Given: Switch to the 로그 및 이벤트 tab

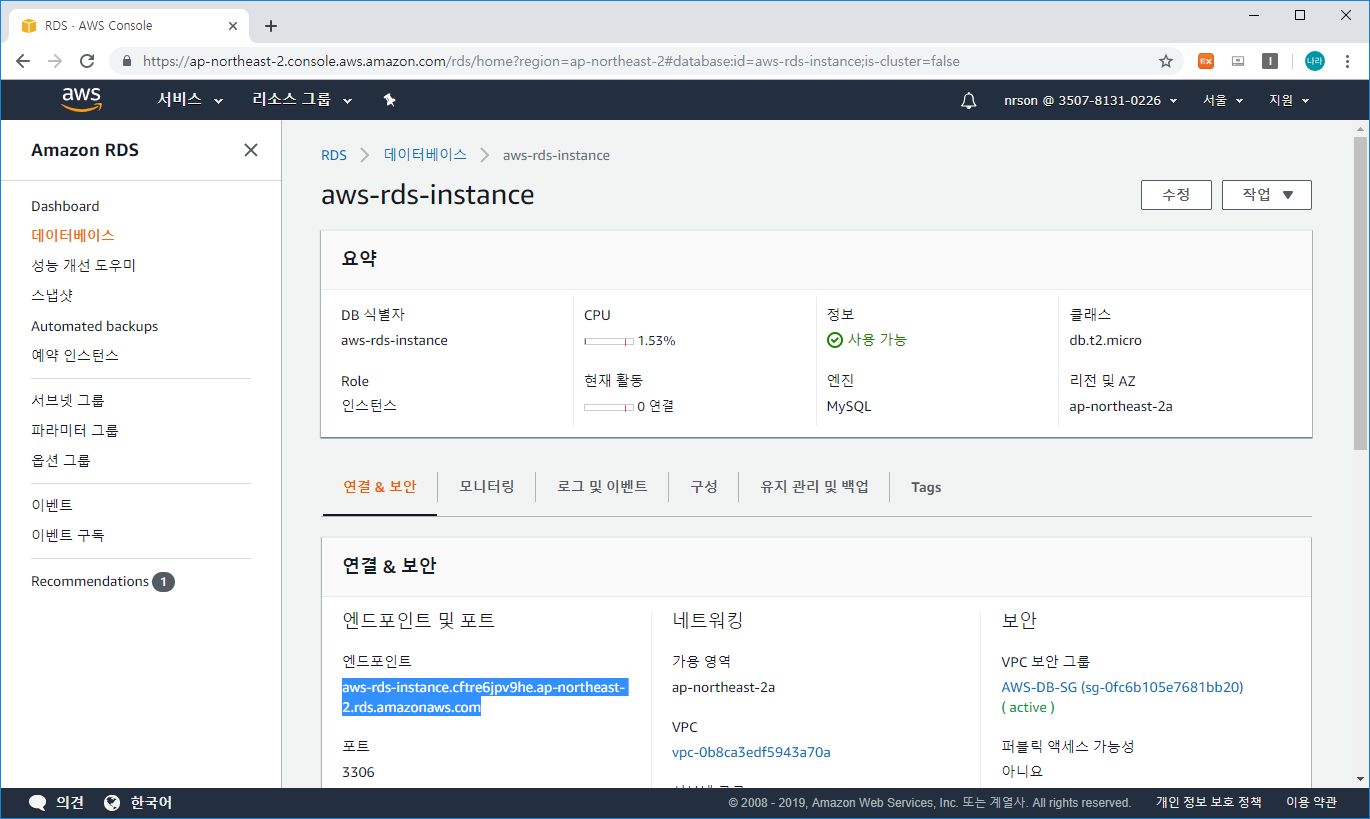Looking at the screenshot, I should [602, 487].
